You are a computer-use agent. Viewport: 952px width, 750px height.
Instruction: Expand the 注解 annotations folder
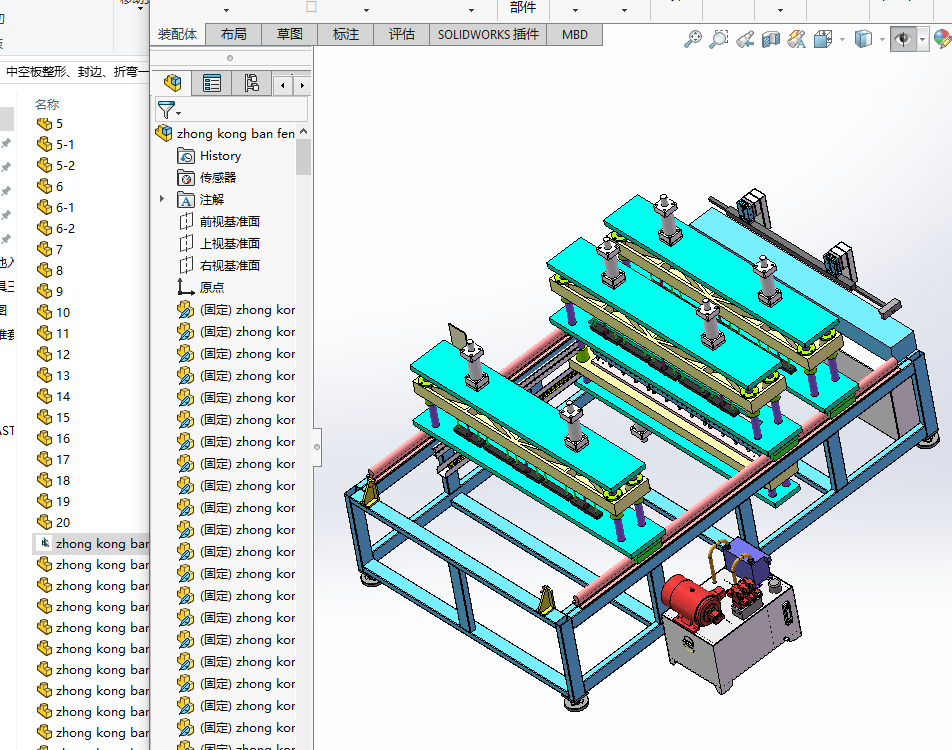coord(162,199)
